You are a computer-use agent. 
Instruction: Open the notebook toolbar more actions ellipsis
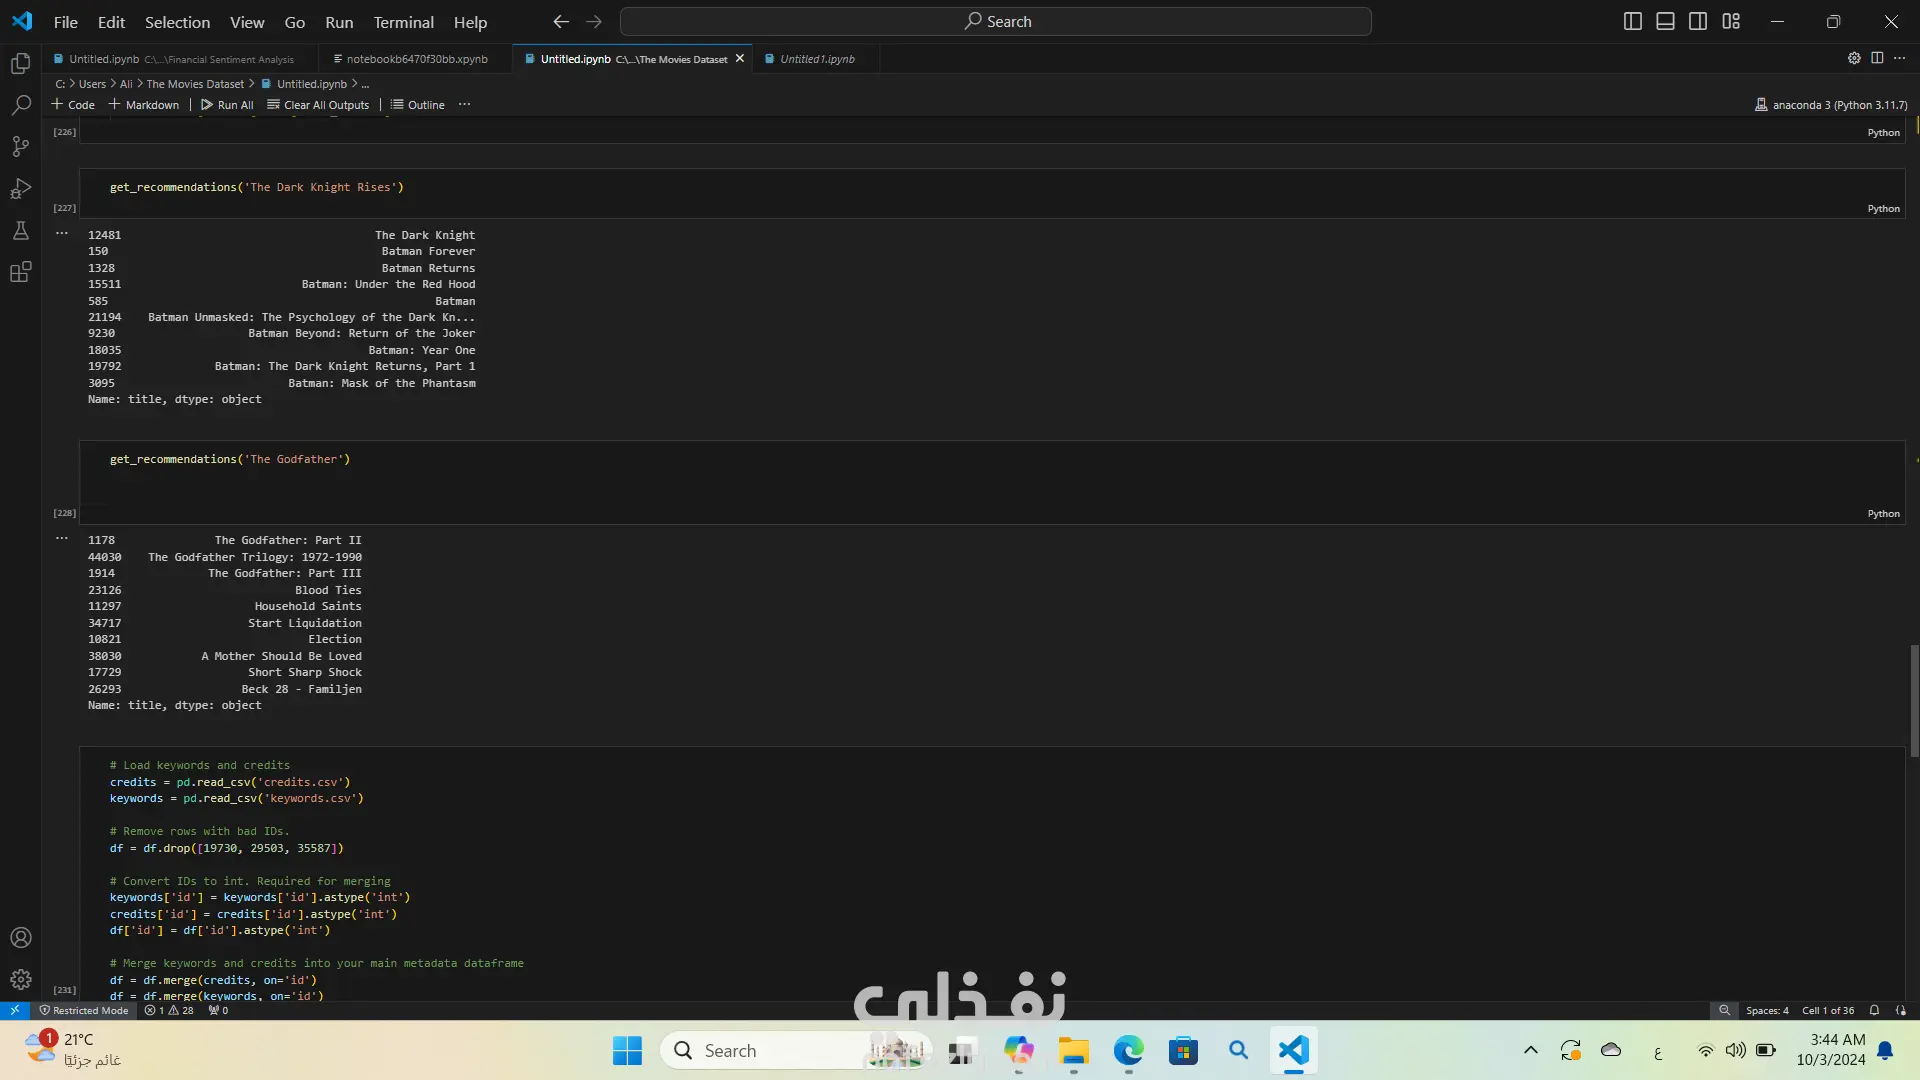(x=464, y=104)
